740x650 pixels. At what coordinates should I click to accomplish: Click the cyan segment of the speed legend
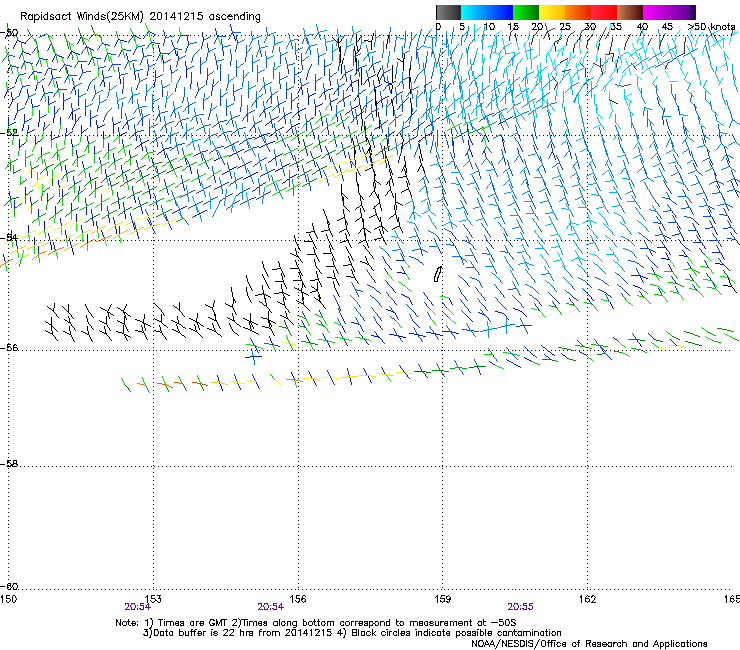(x=473, y=12)
